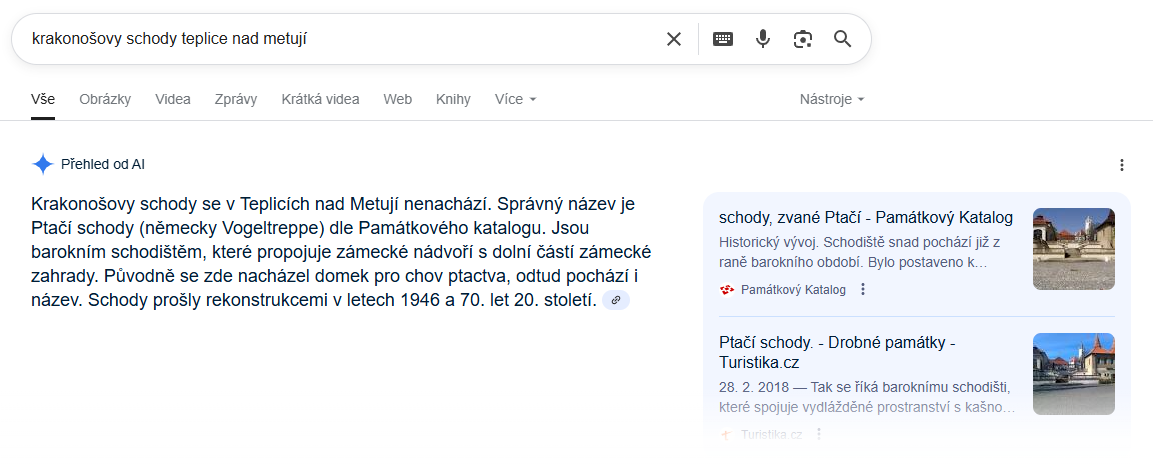Viewport: 1153px width, 464px height.
Task: Clear the search query with X icon
Action: 674,39
